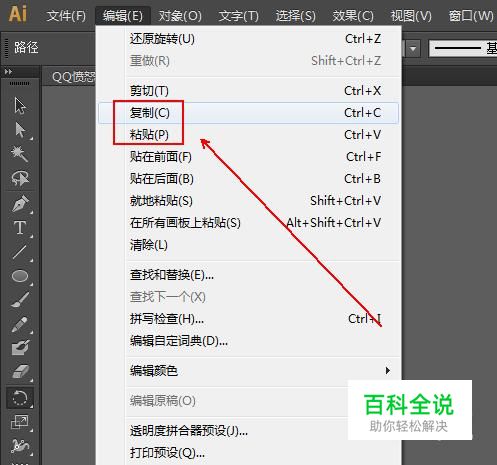
Task: Open 打印预设(Q)... menu item
Action: pos(248,453)
